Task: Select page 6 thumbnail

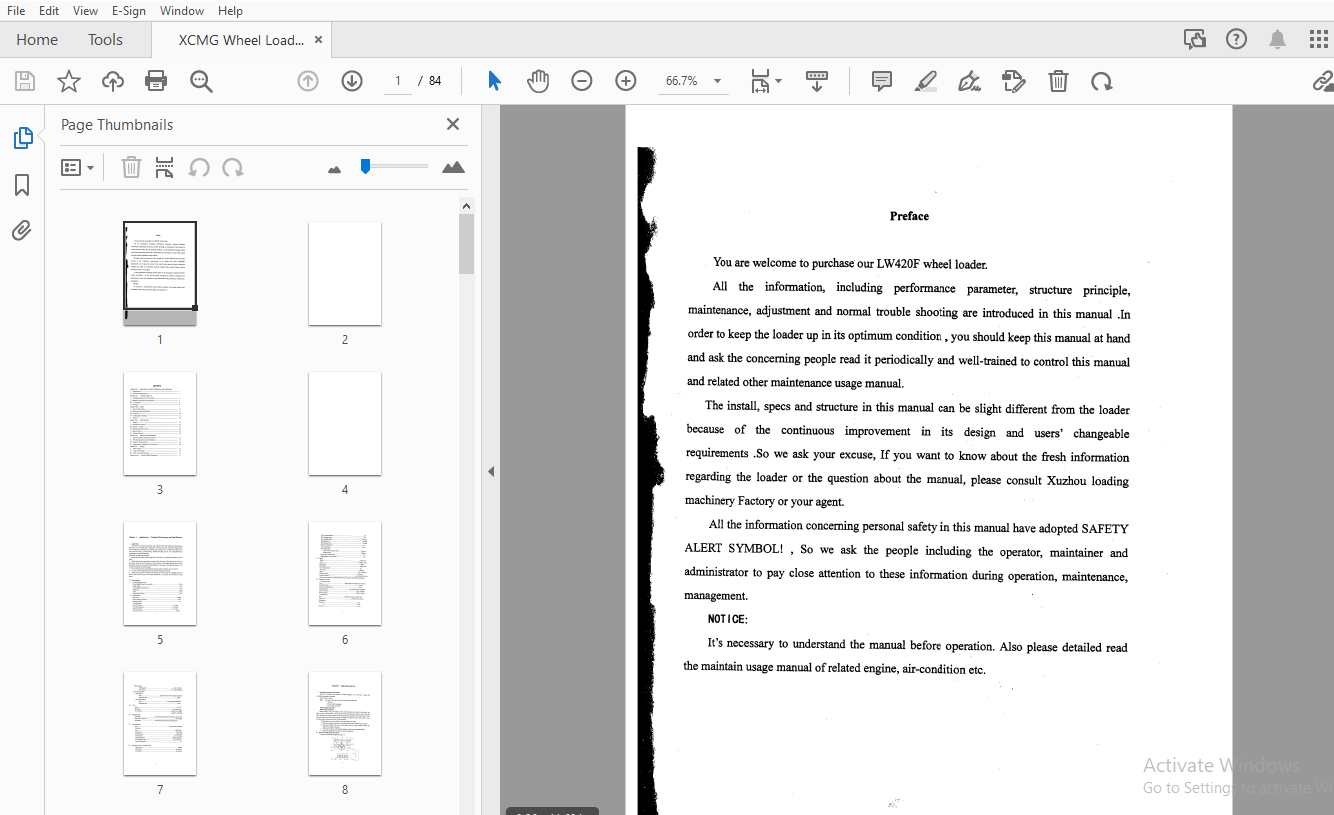Action: click(x=345, y=573)
